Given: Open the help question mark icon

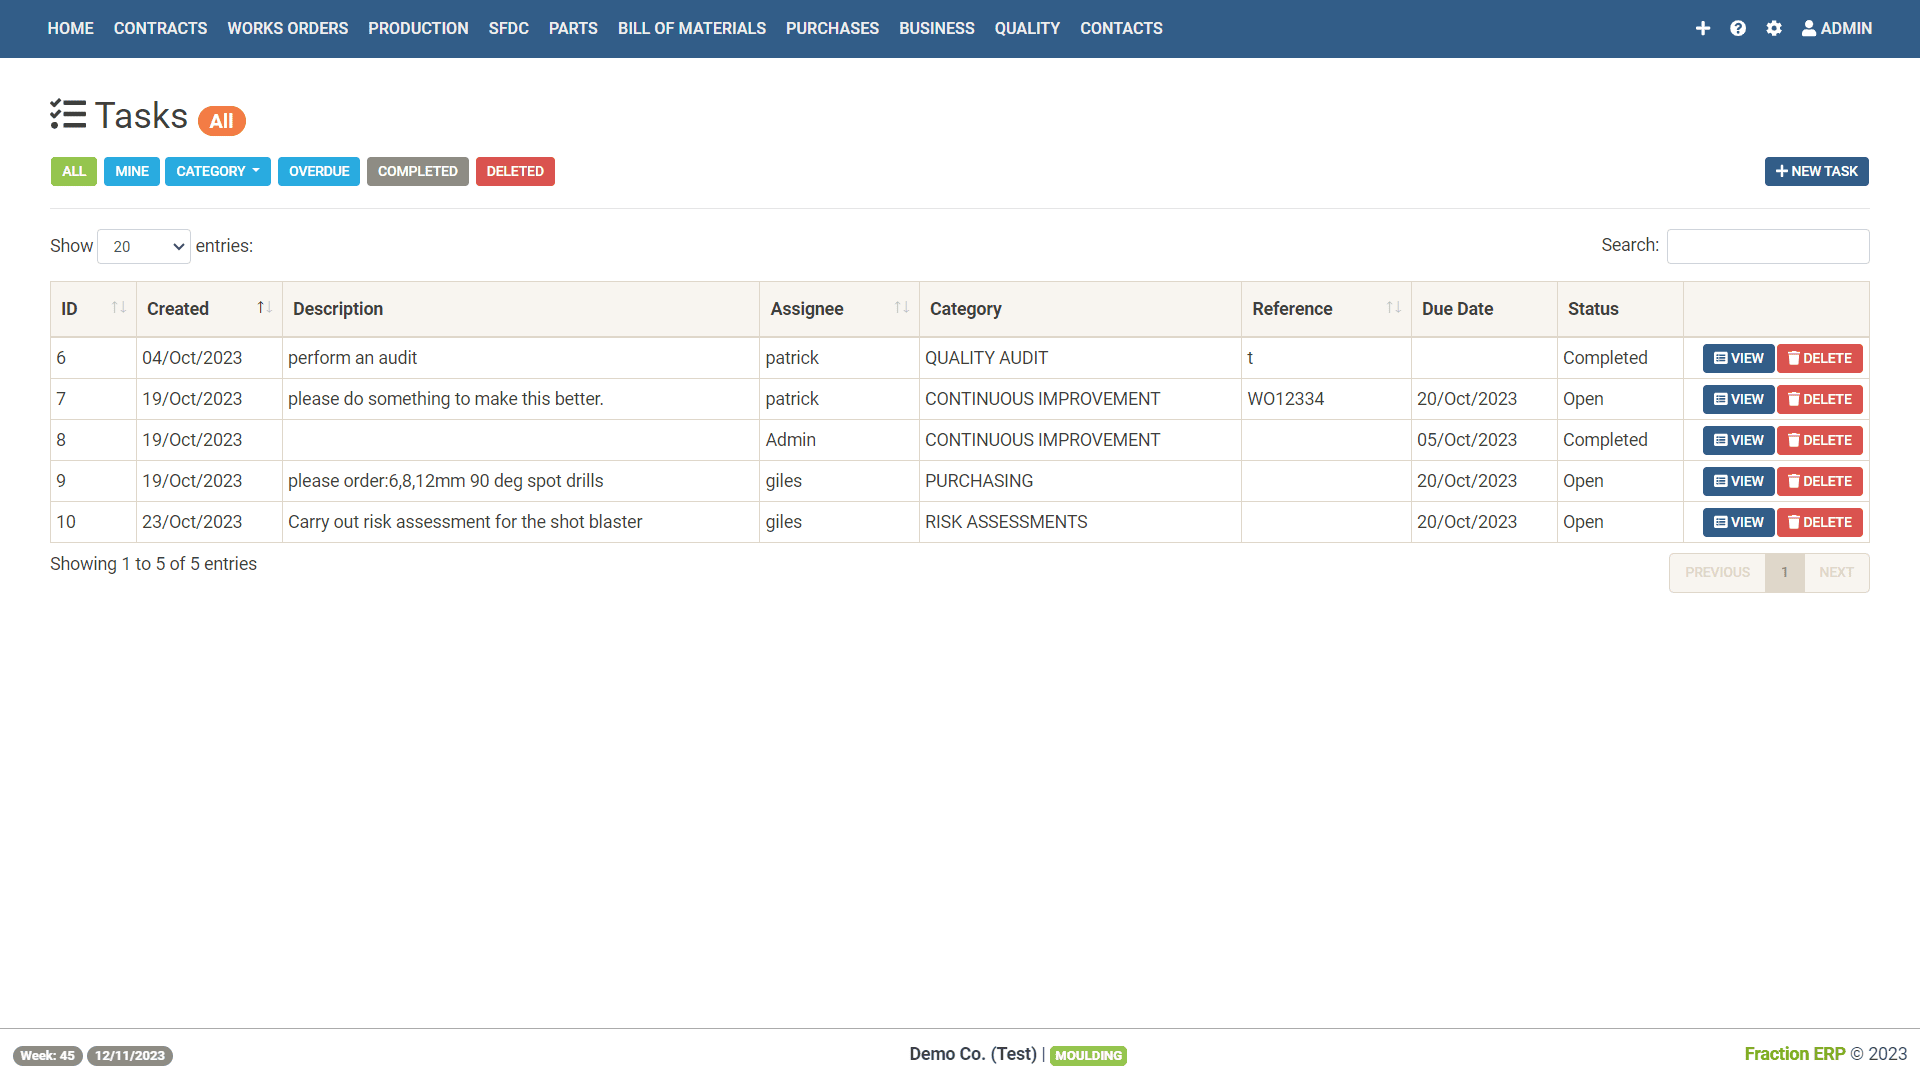Looking at the screenshot, I should 1738,28.
